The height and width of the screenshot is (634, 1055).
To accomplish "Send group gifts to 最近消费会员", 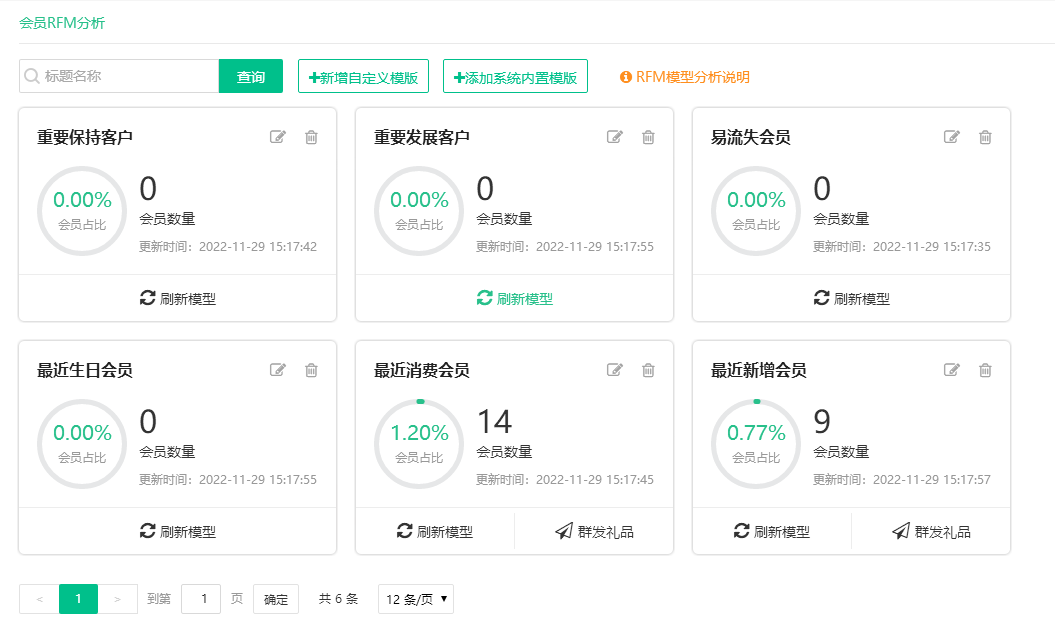I will [594, 531].
